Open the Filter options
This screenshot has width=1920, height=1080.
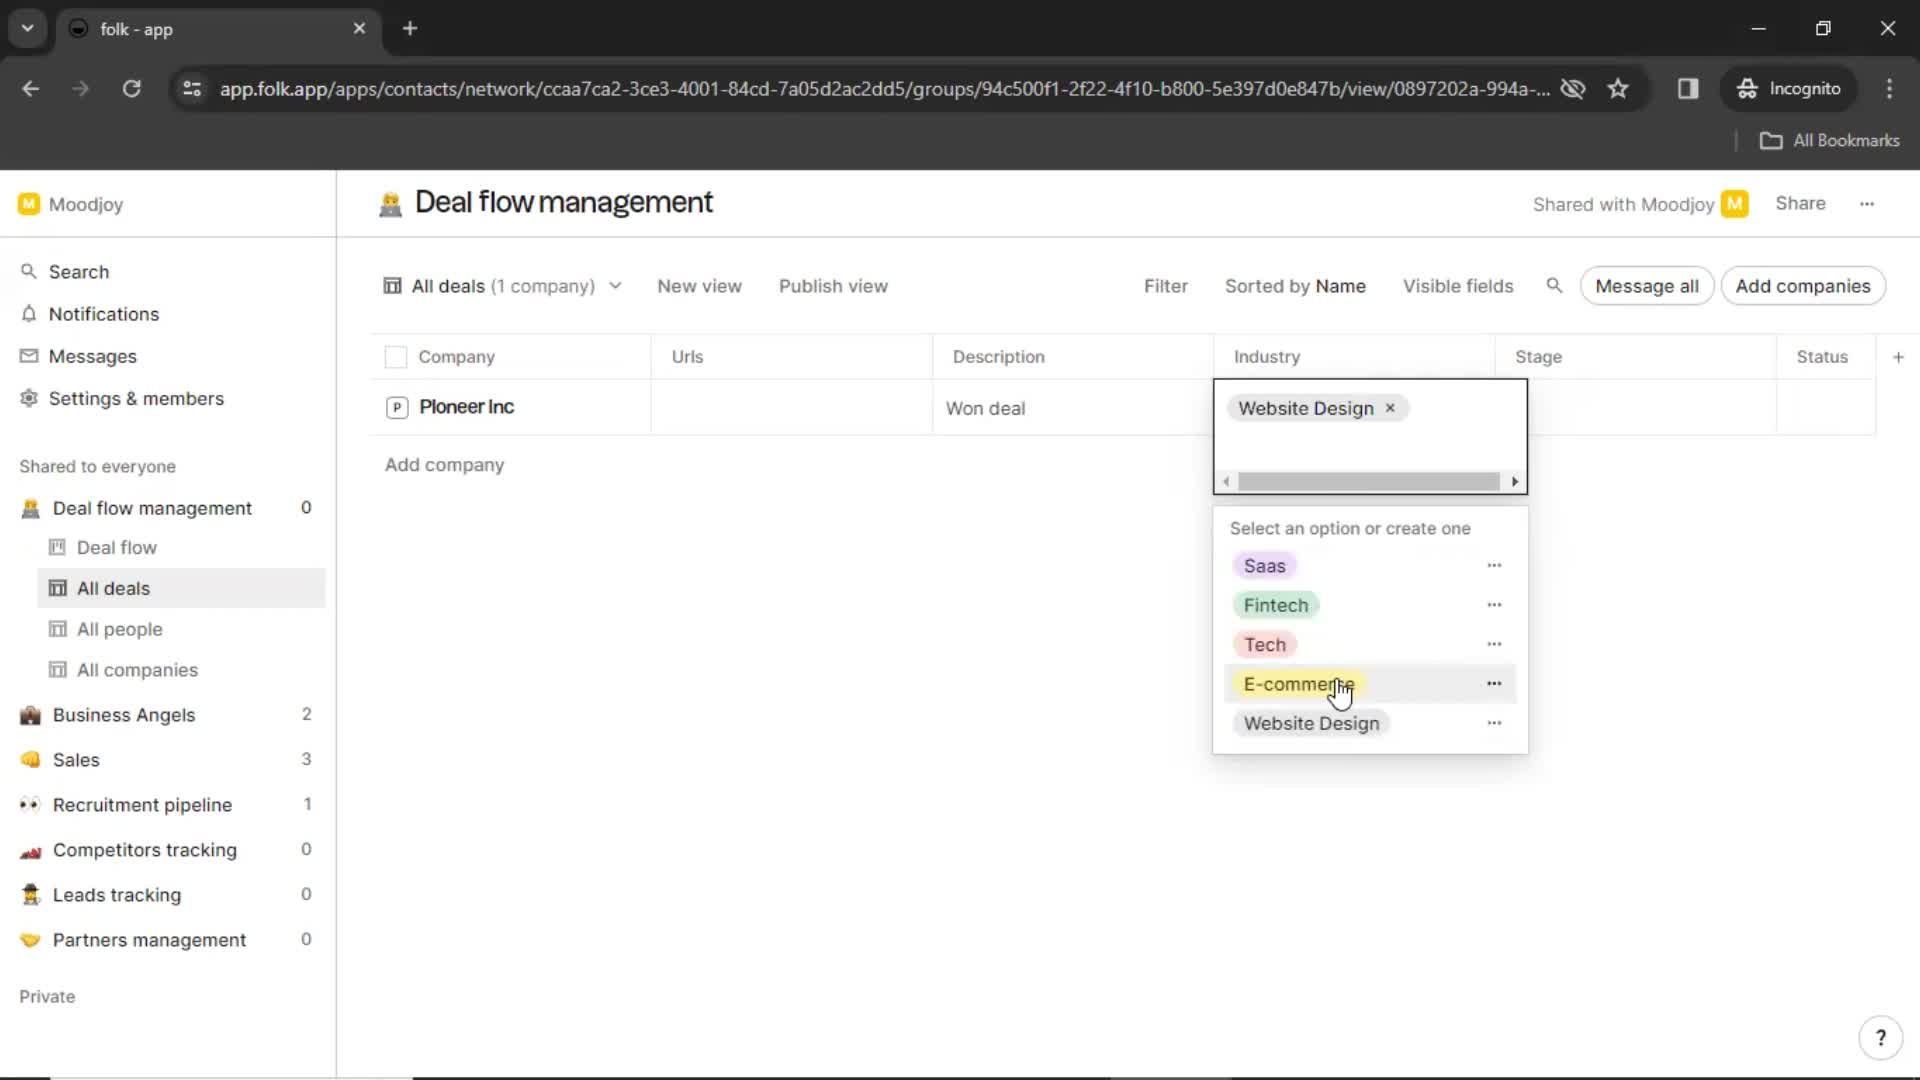[x=1166, y=286]
